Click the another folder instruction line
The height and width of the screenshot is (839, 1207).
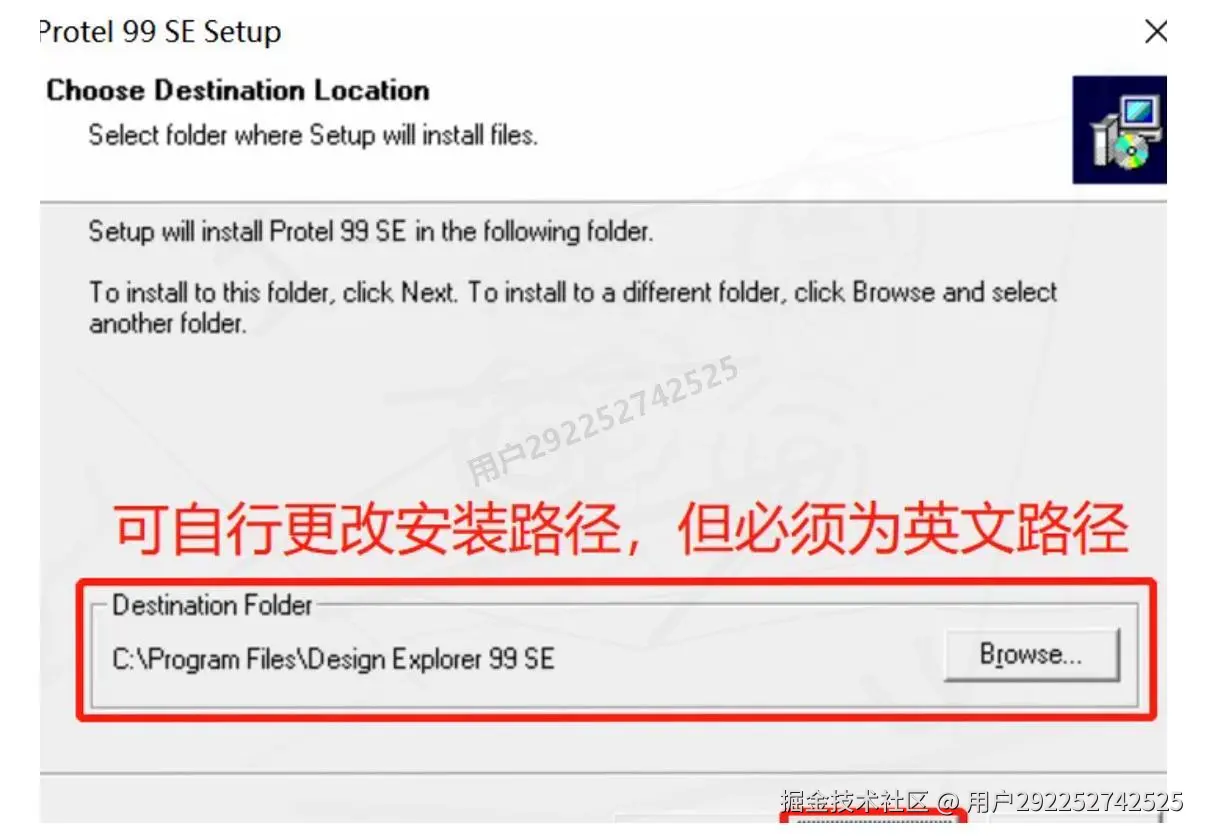click(167, 324)
